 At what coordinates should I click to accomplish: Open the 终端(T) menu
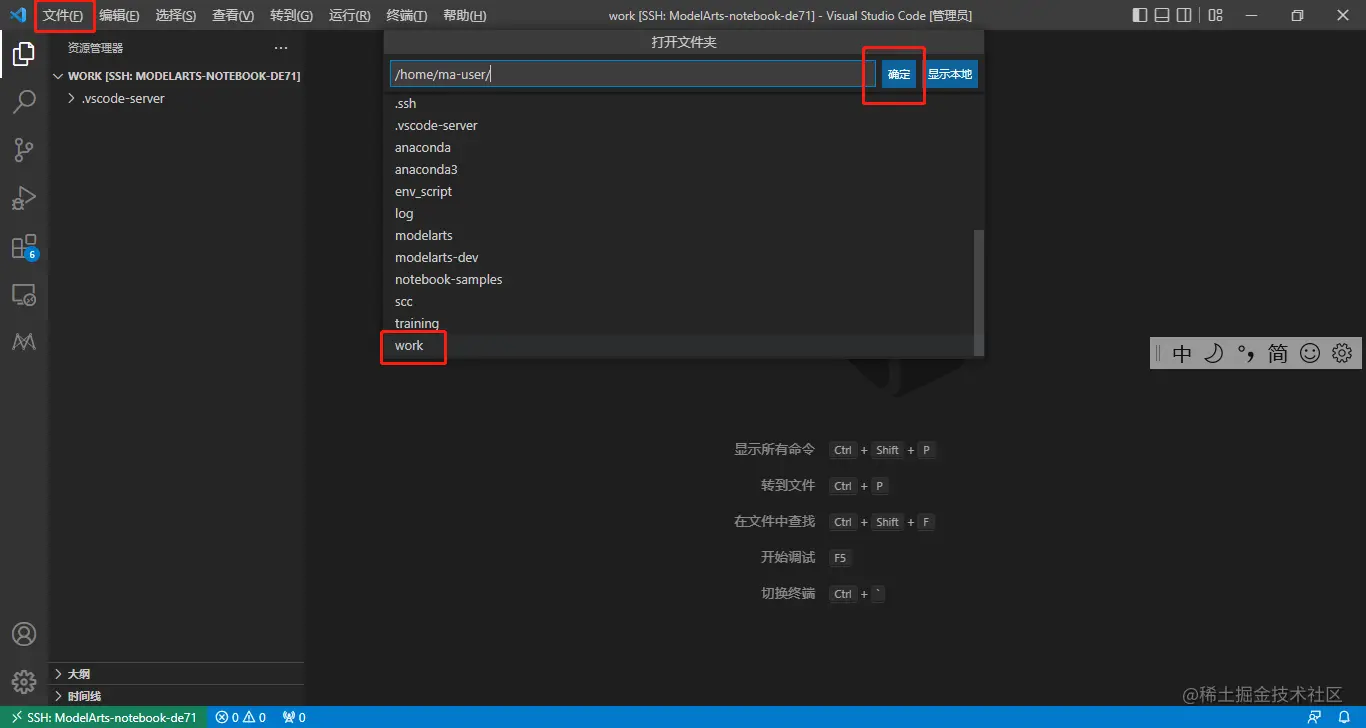coord(406,16)
